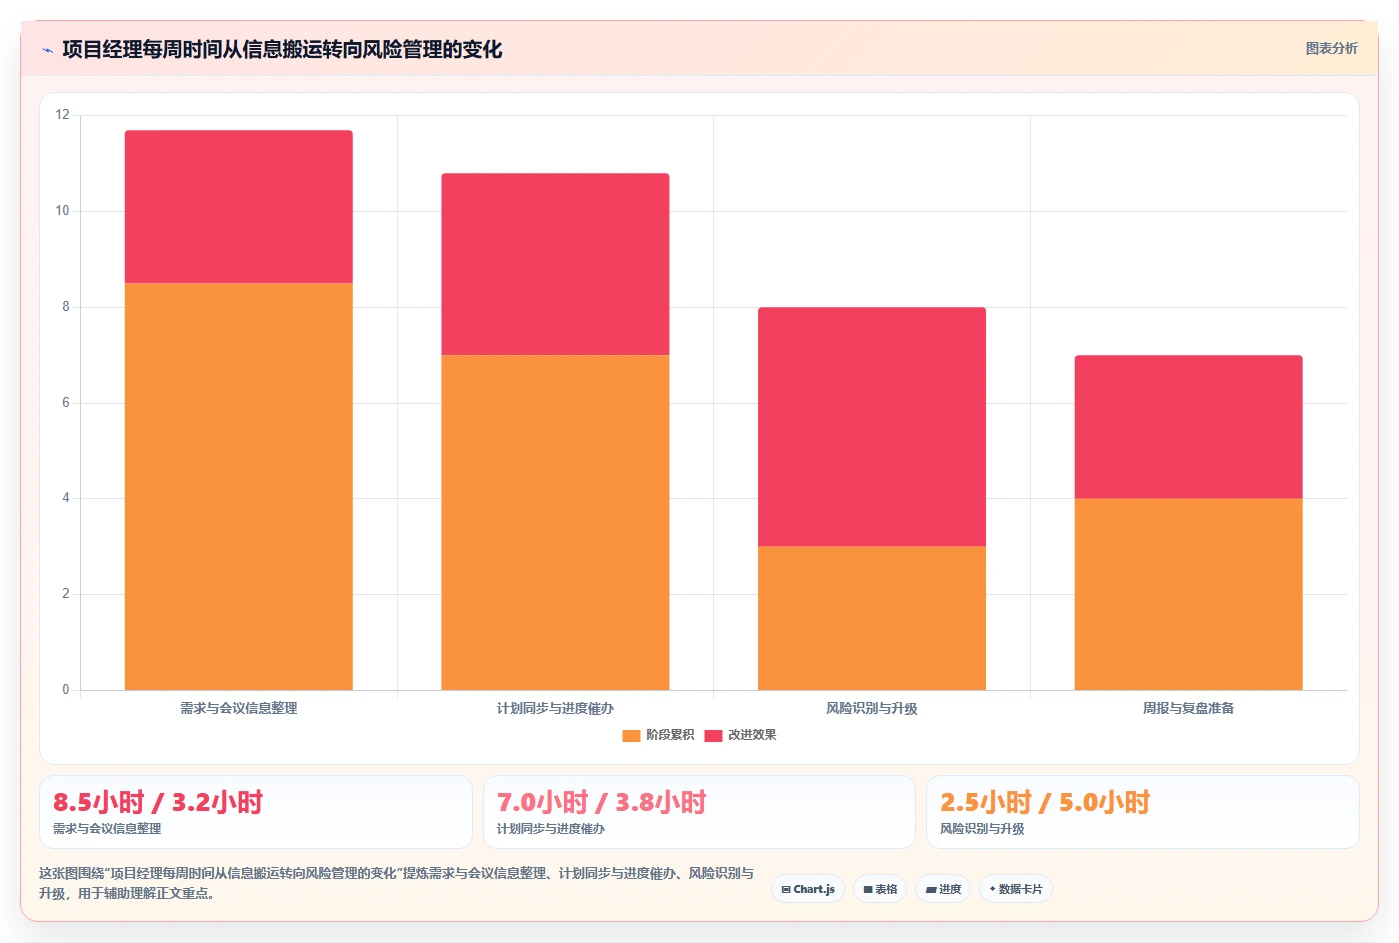The width and height of the screenshot is (1399, 943).
Task: Click the x-axis label 风险识别与升级
Action: 872,708
